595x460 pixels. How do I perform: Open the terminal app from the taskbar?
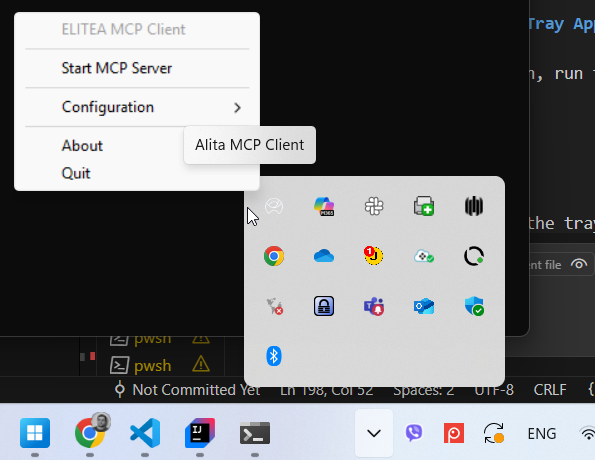tap(255, 433)
